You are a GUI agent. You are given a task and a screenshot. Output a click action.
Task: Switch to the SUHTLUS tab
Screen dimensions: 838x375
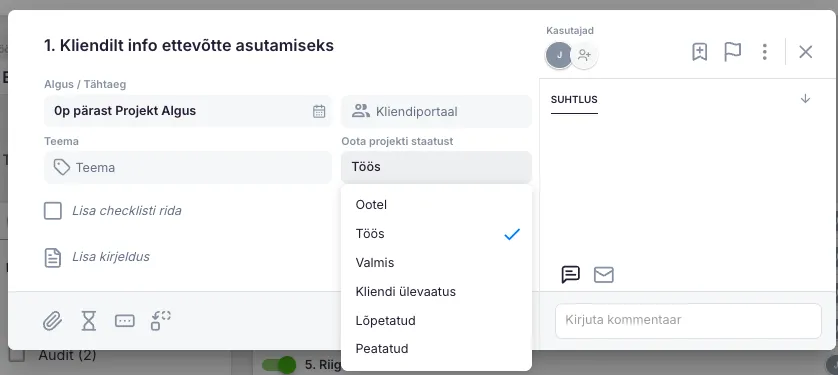point(574,100)
